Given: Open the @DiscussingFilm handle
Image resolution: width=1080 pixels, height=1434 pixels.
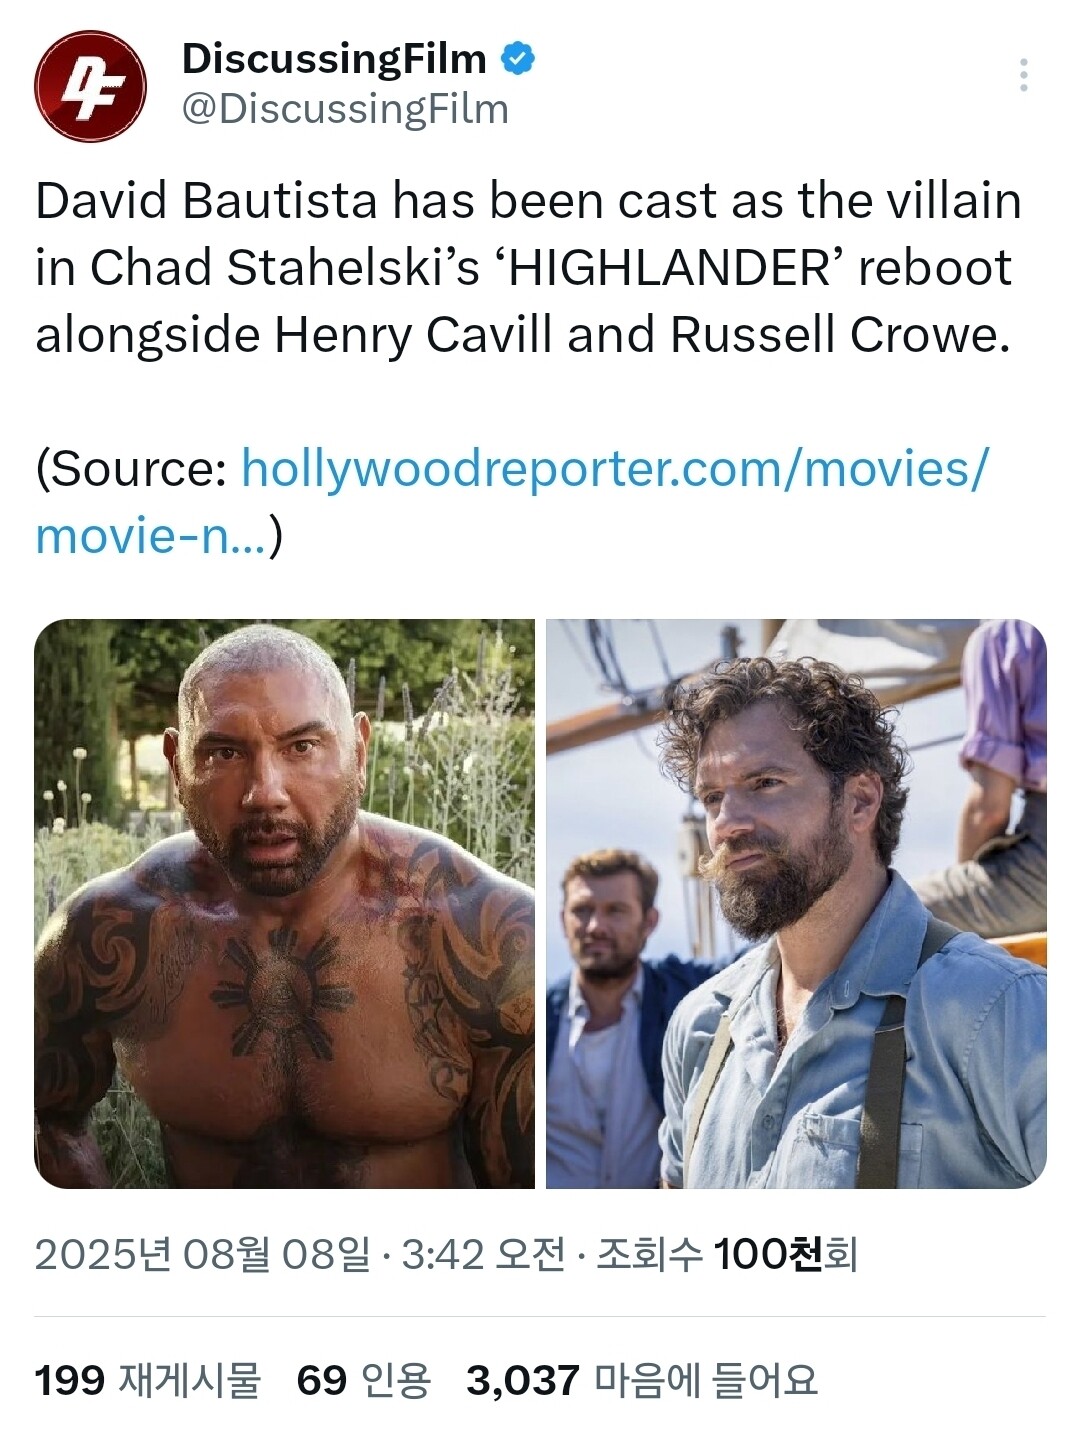Looking at the screenshot, I should (x=345, y=109).
